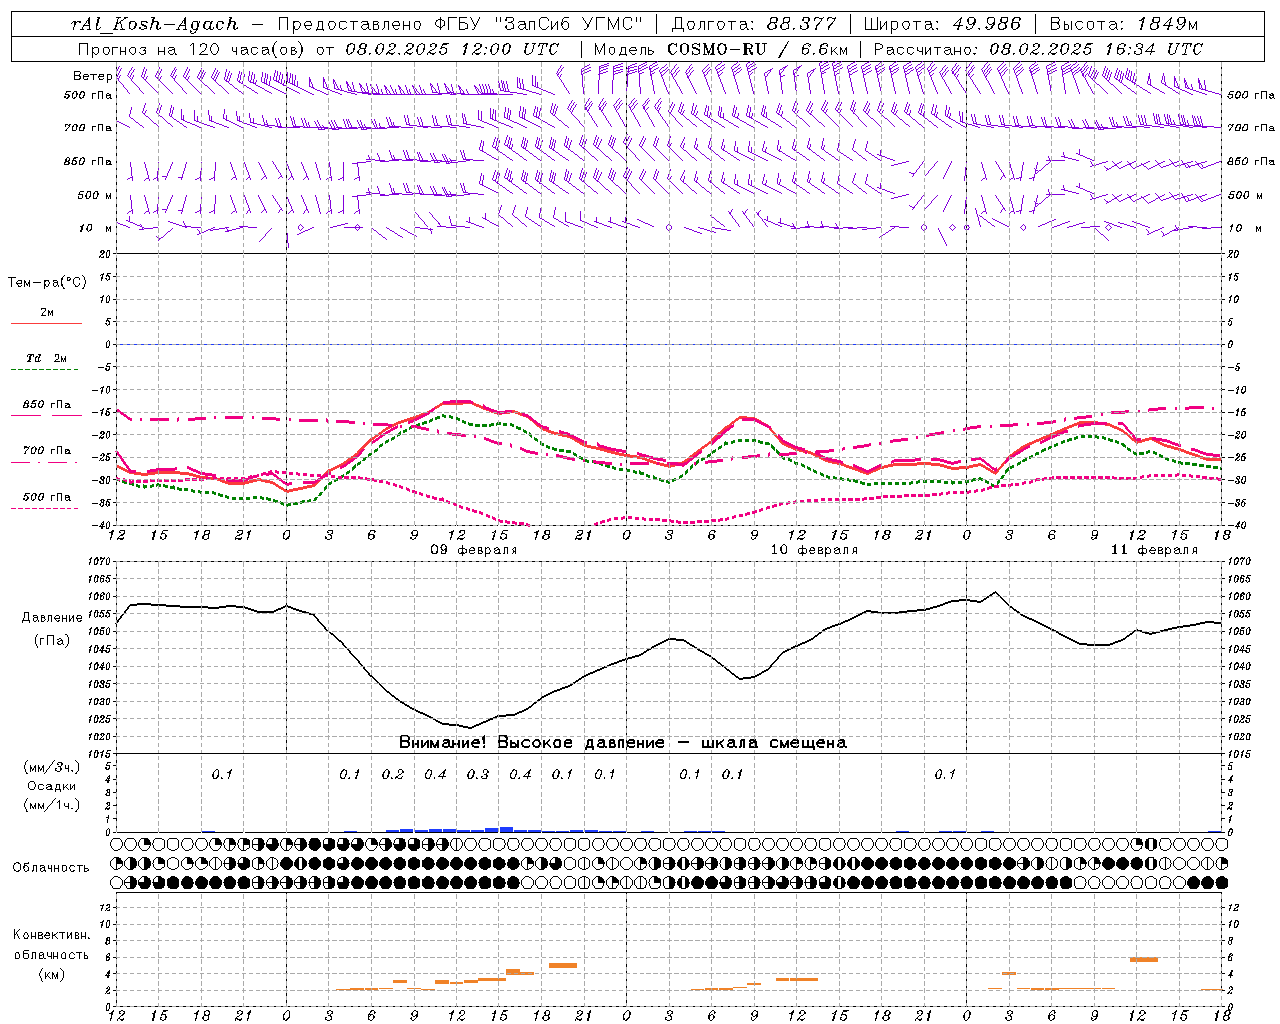The width and height of the screenshot is (1280, 1024).
Task: Click the 09 февраля date label
Action: click(474, 550)
